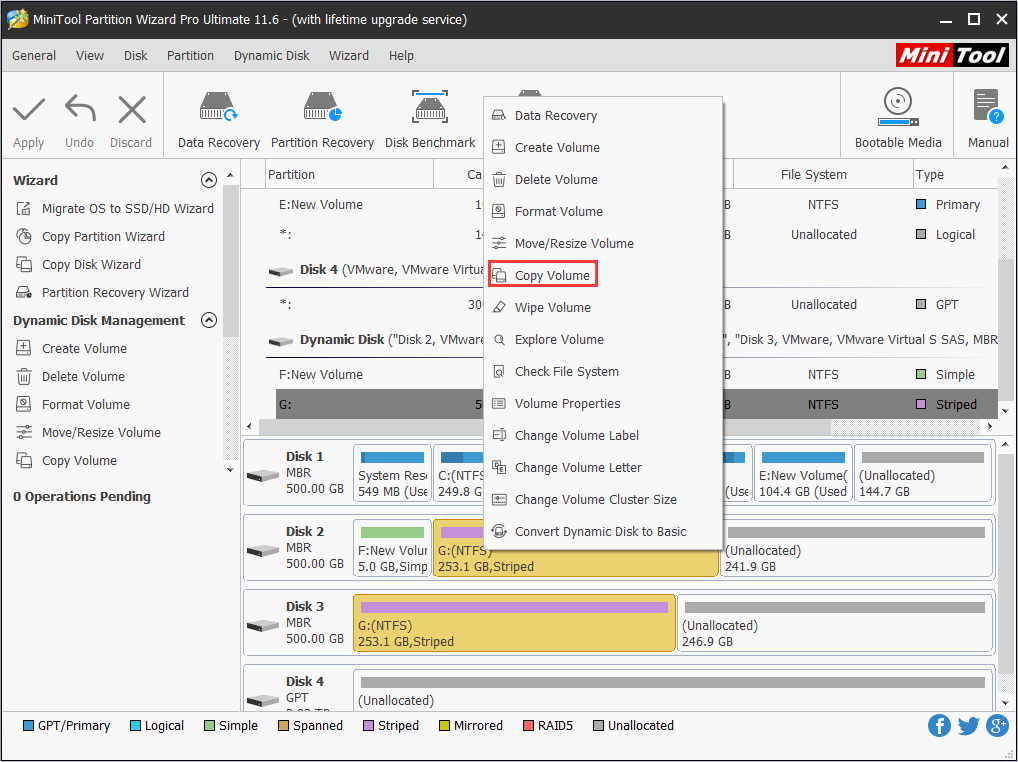Viewport: 1018px width, 762px height.
Task: Open the Facebook icon
Action: pyautogui.click(x=939, y=725)
